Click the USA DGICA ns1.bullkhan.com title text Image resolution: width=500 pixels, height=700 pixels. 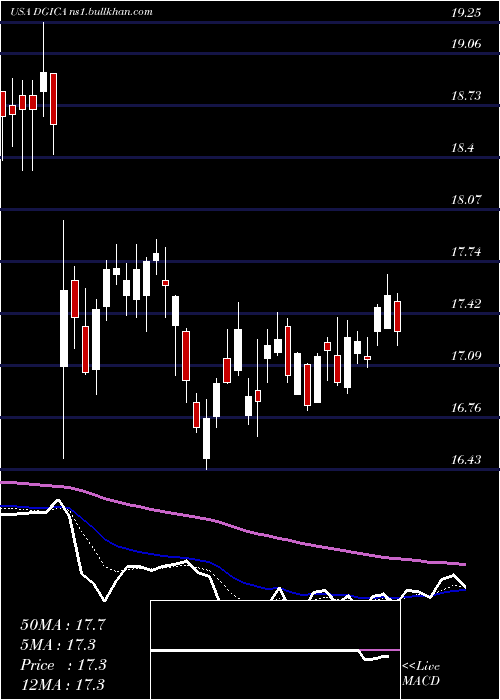pyautogui.click(x=82, y=11)
